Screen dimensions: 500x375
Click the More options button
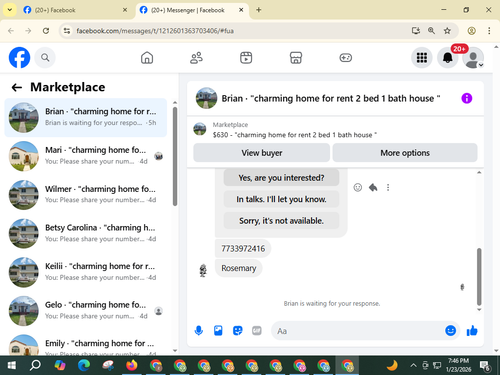(x=405, y=153)
